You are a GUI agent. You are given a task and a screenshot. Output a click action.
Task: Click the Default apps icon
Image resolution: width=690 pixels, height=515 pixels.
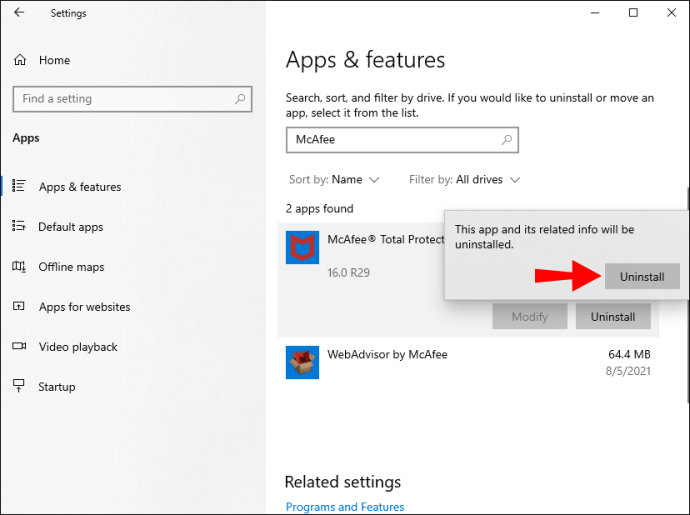18,226
